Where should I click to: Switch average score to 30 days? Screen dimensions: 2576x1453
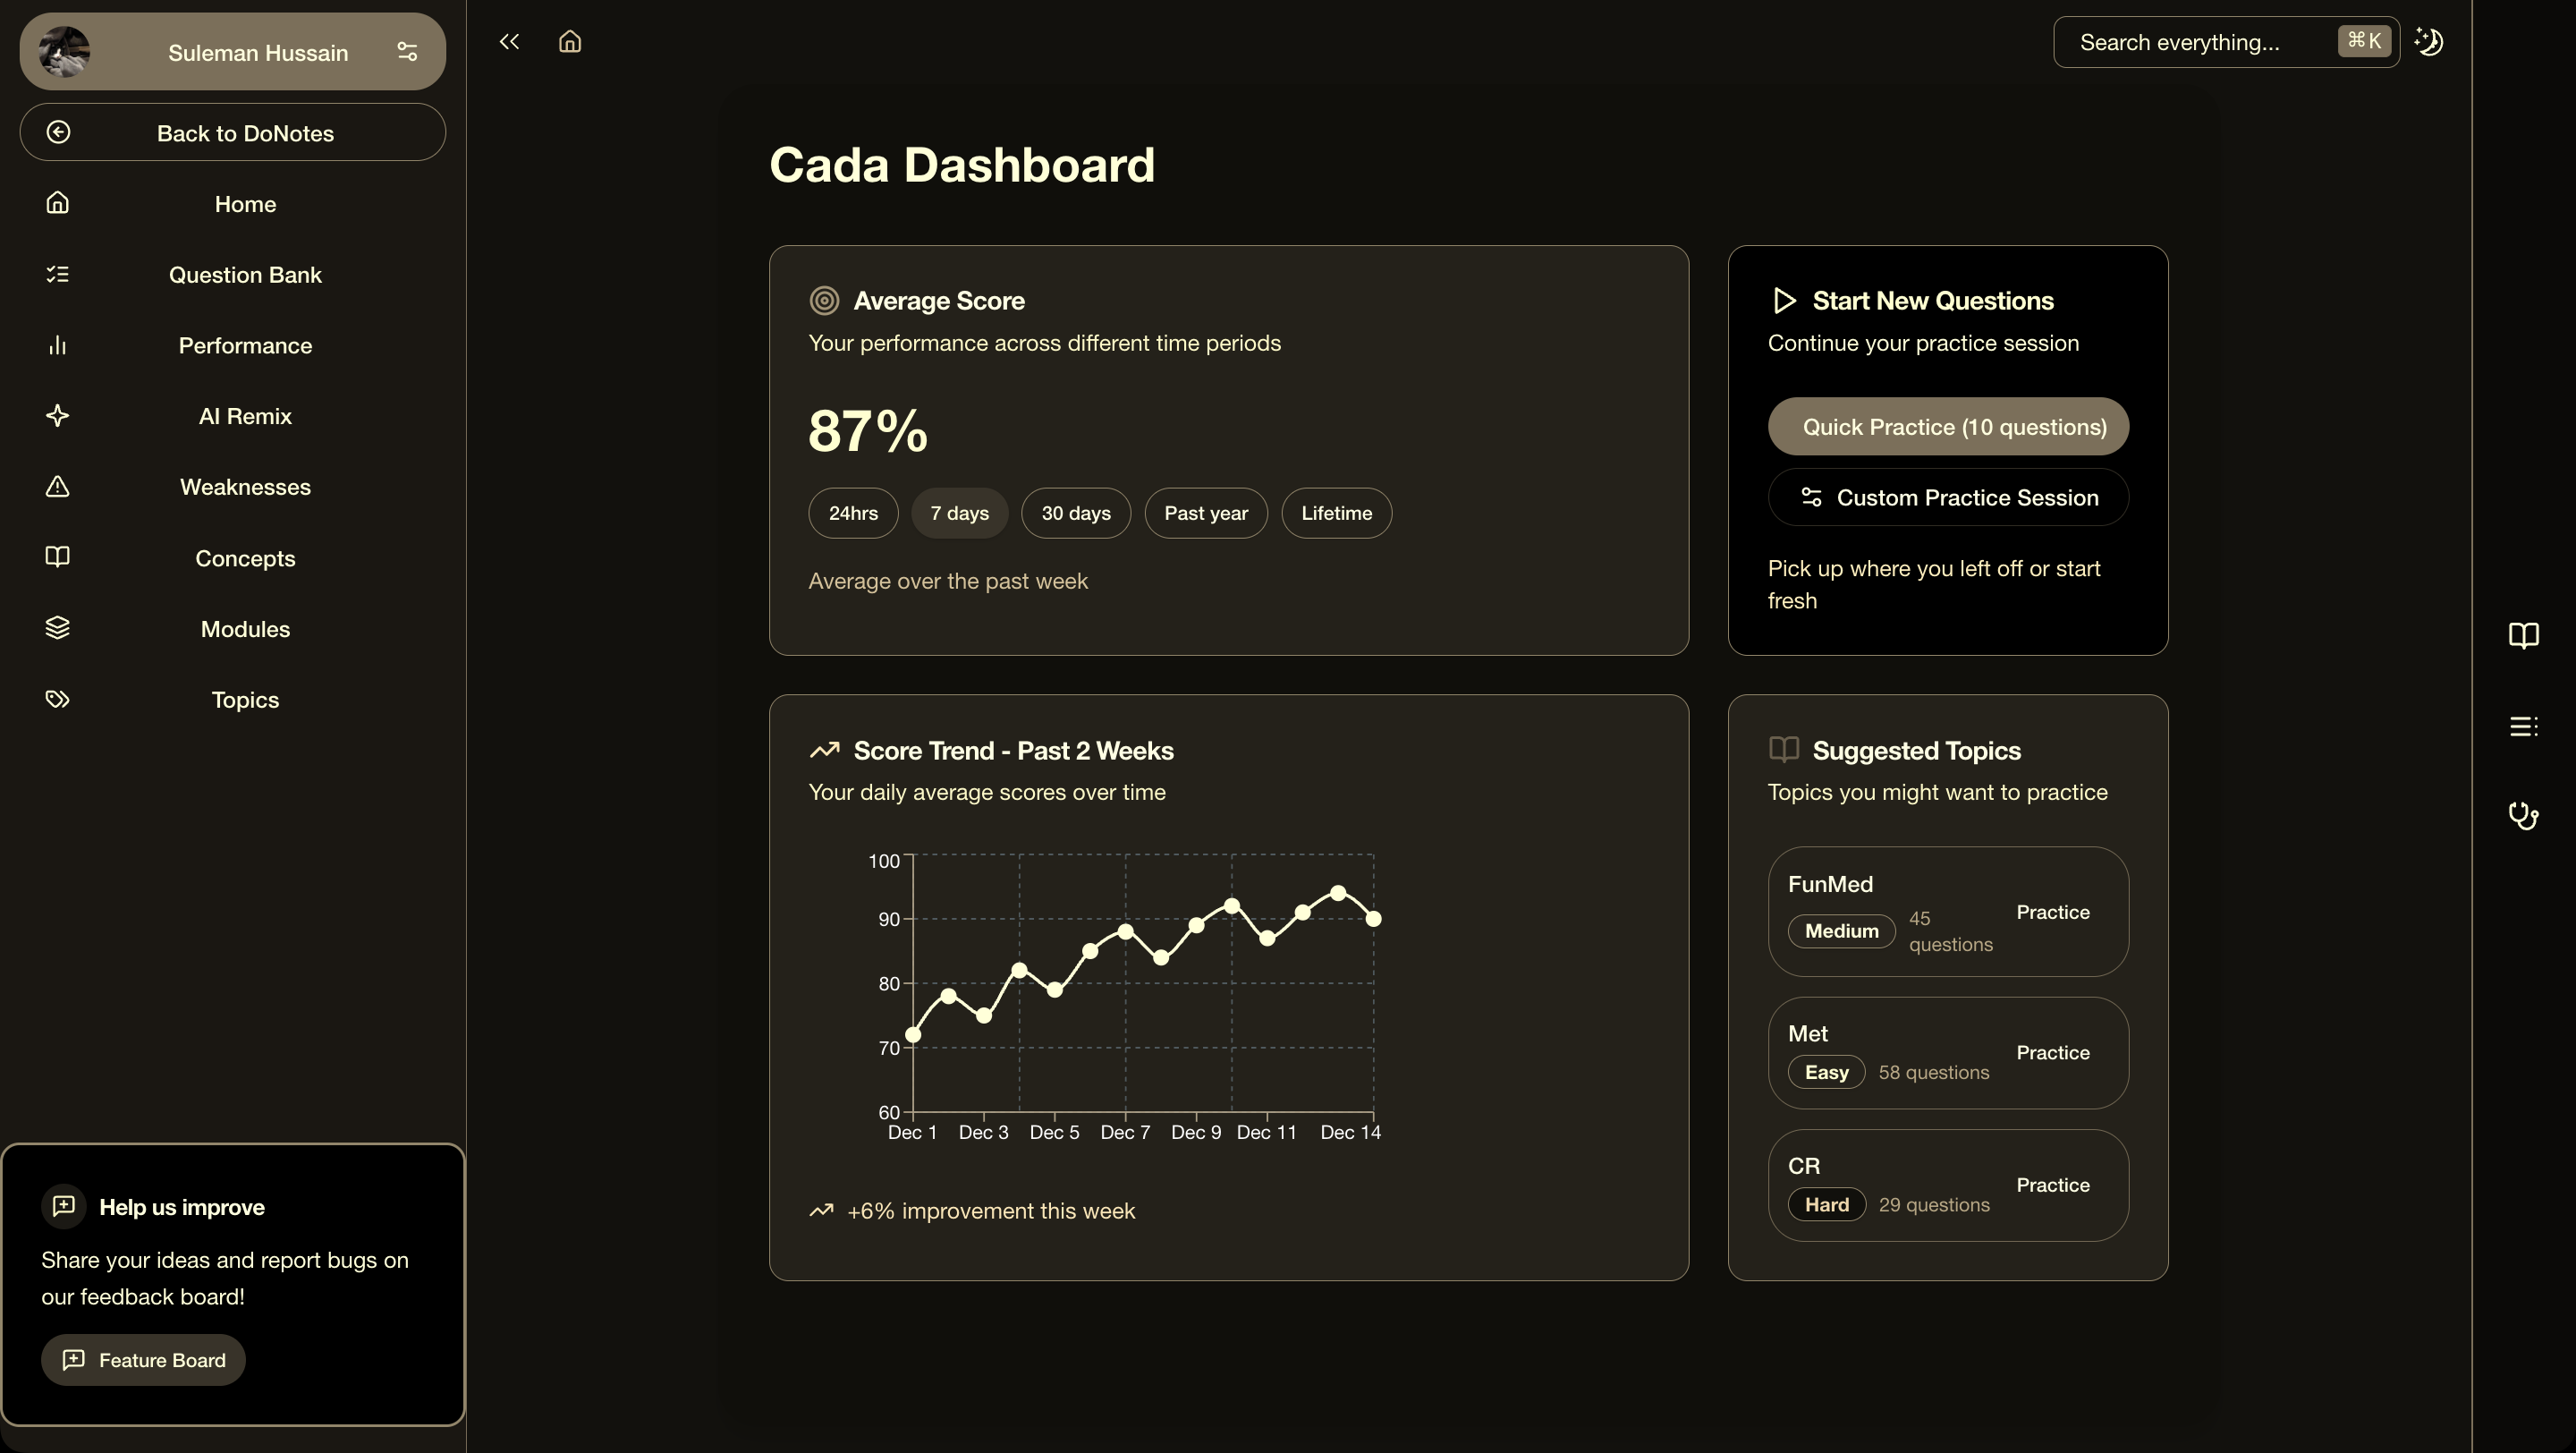click(x=1075, y=513)
